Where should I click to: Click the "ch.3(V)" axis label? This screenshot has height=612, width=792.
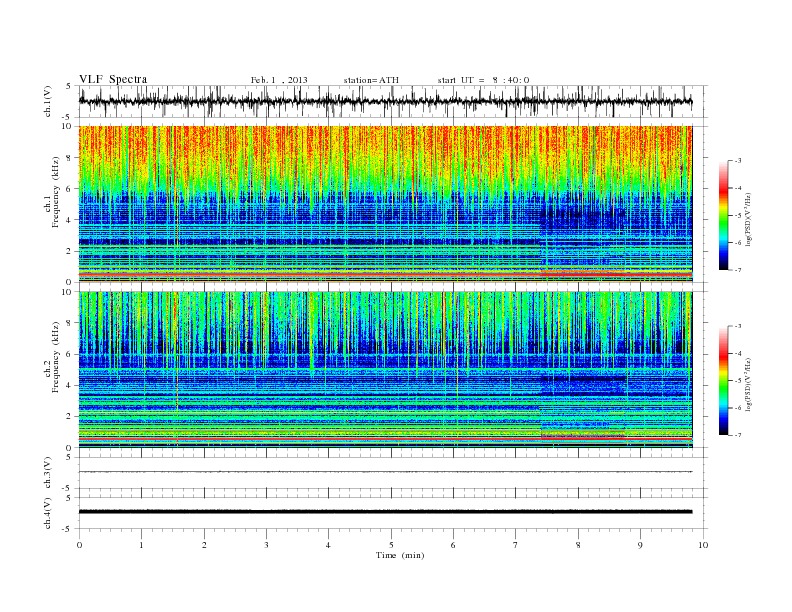[48, 473]
